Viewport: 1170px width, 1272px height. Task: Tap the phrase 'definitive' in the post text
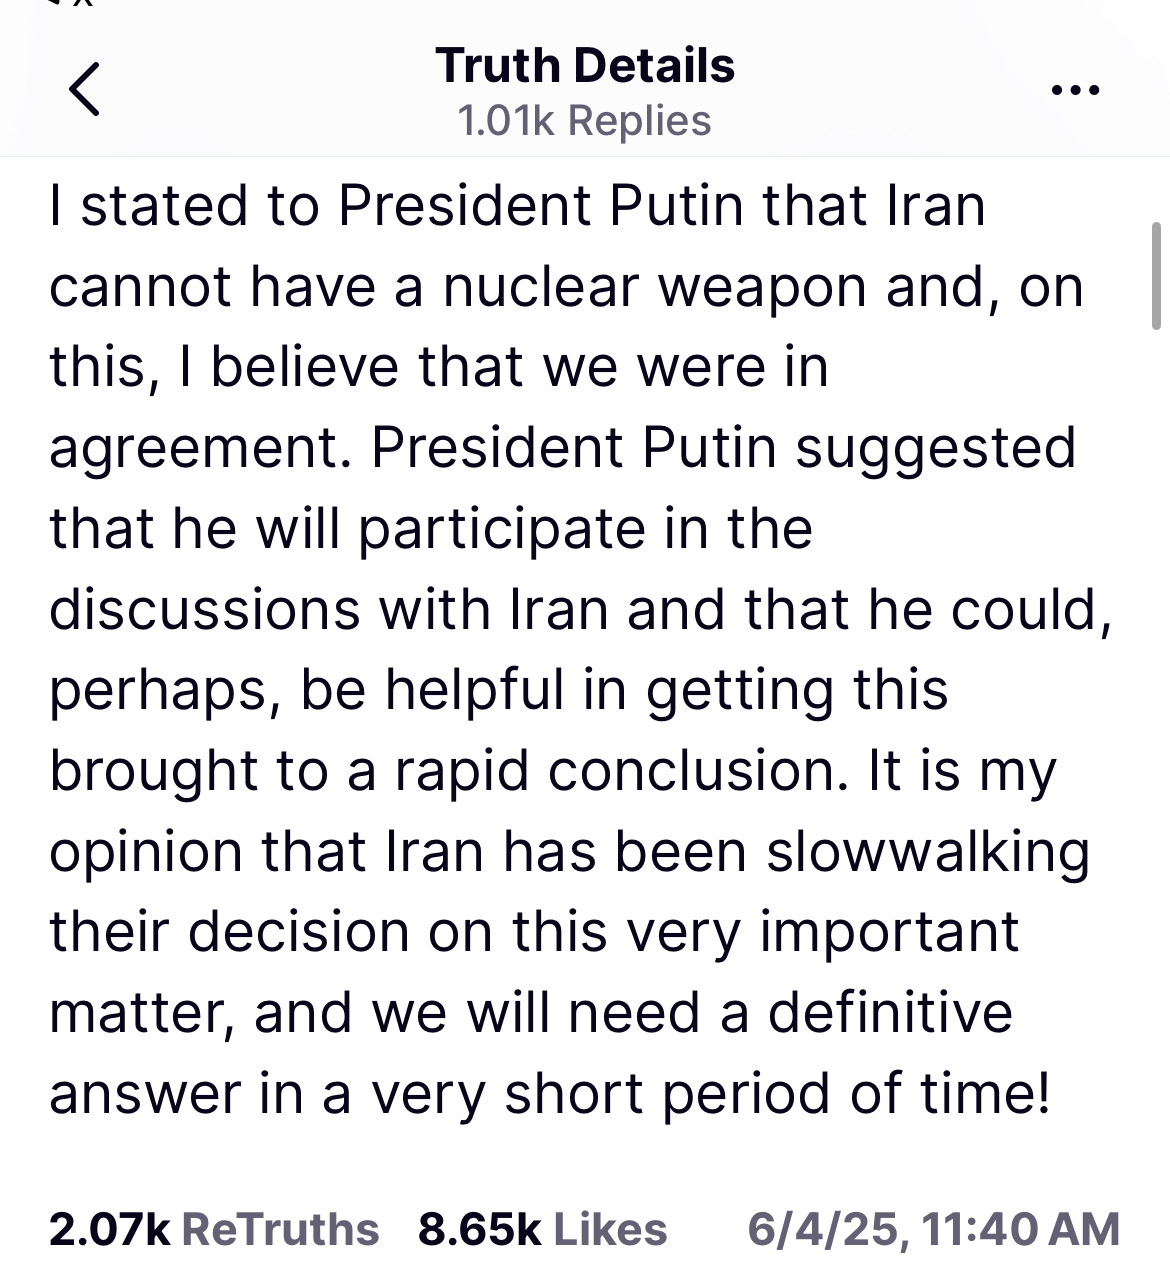tap(890, 1013)
